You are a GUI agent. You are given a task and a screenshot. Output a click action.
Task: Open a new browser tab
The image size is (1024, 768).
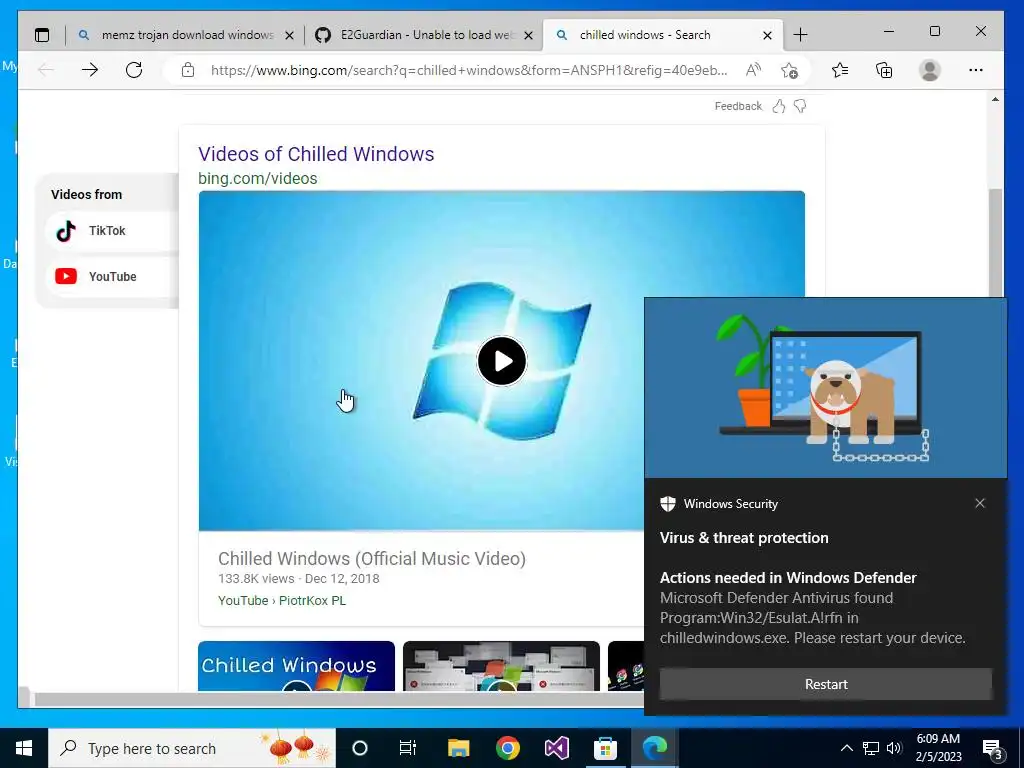coord(800,35)
